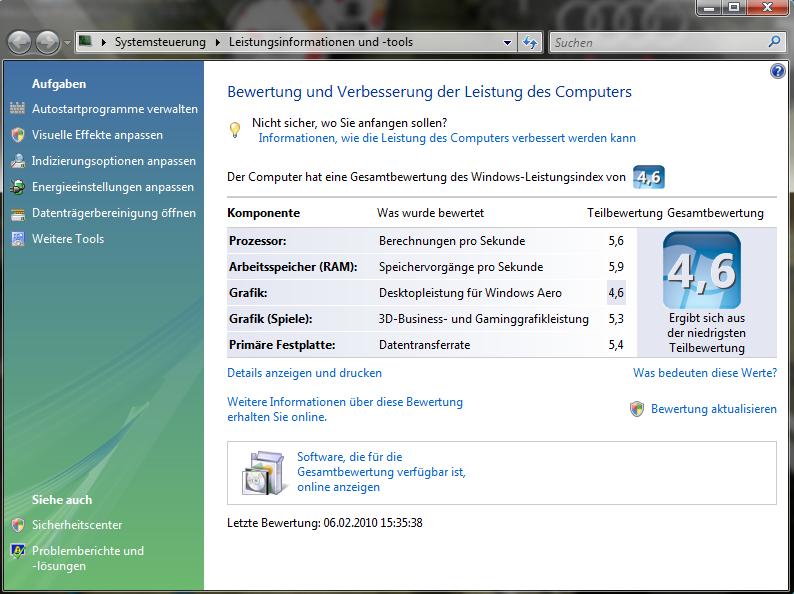Screen dimensions: 794x594
Task: Click Desktopleistung für Windows Aero text
Action: point(470,293)
